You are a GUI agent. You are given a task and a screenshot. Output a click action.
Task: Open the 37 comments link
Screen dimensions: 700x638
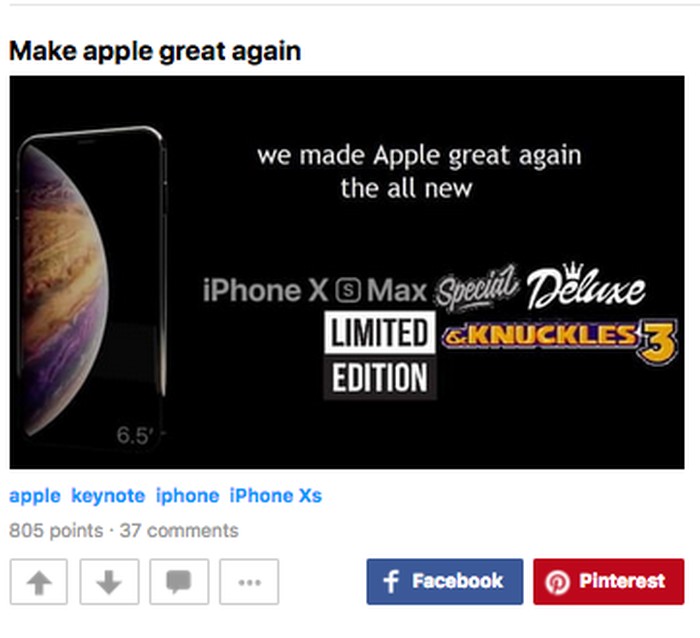[x=179, y=530]
